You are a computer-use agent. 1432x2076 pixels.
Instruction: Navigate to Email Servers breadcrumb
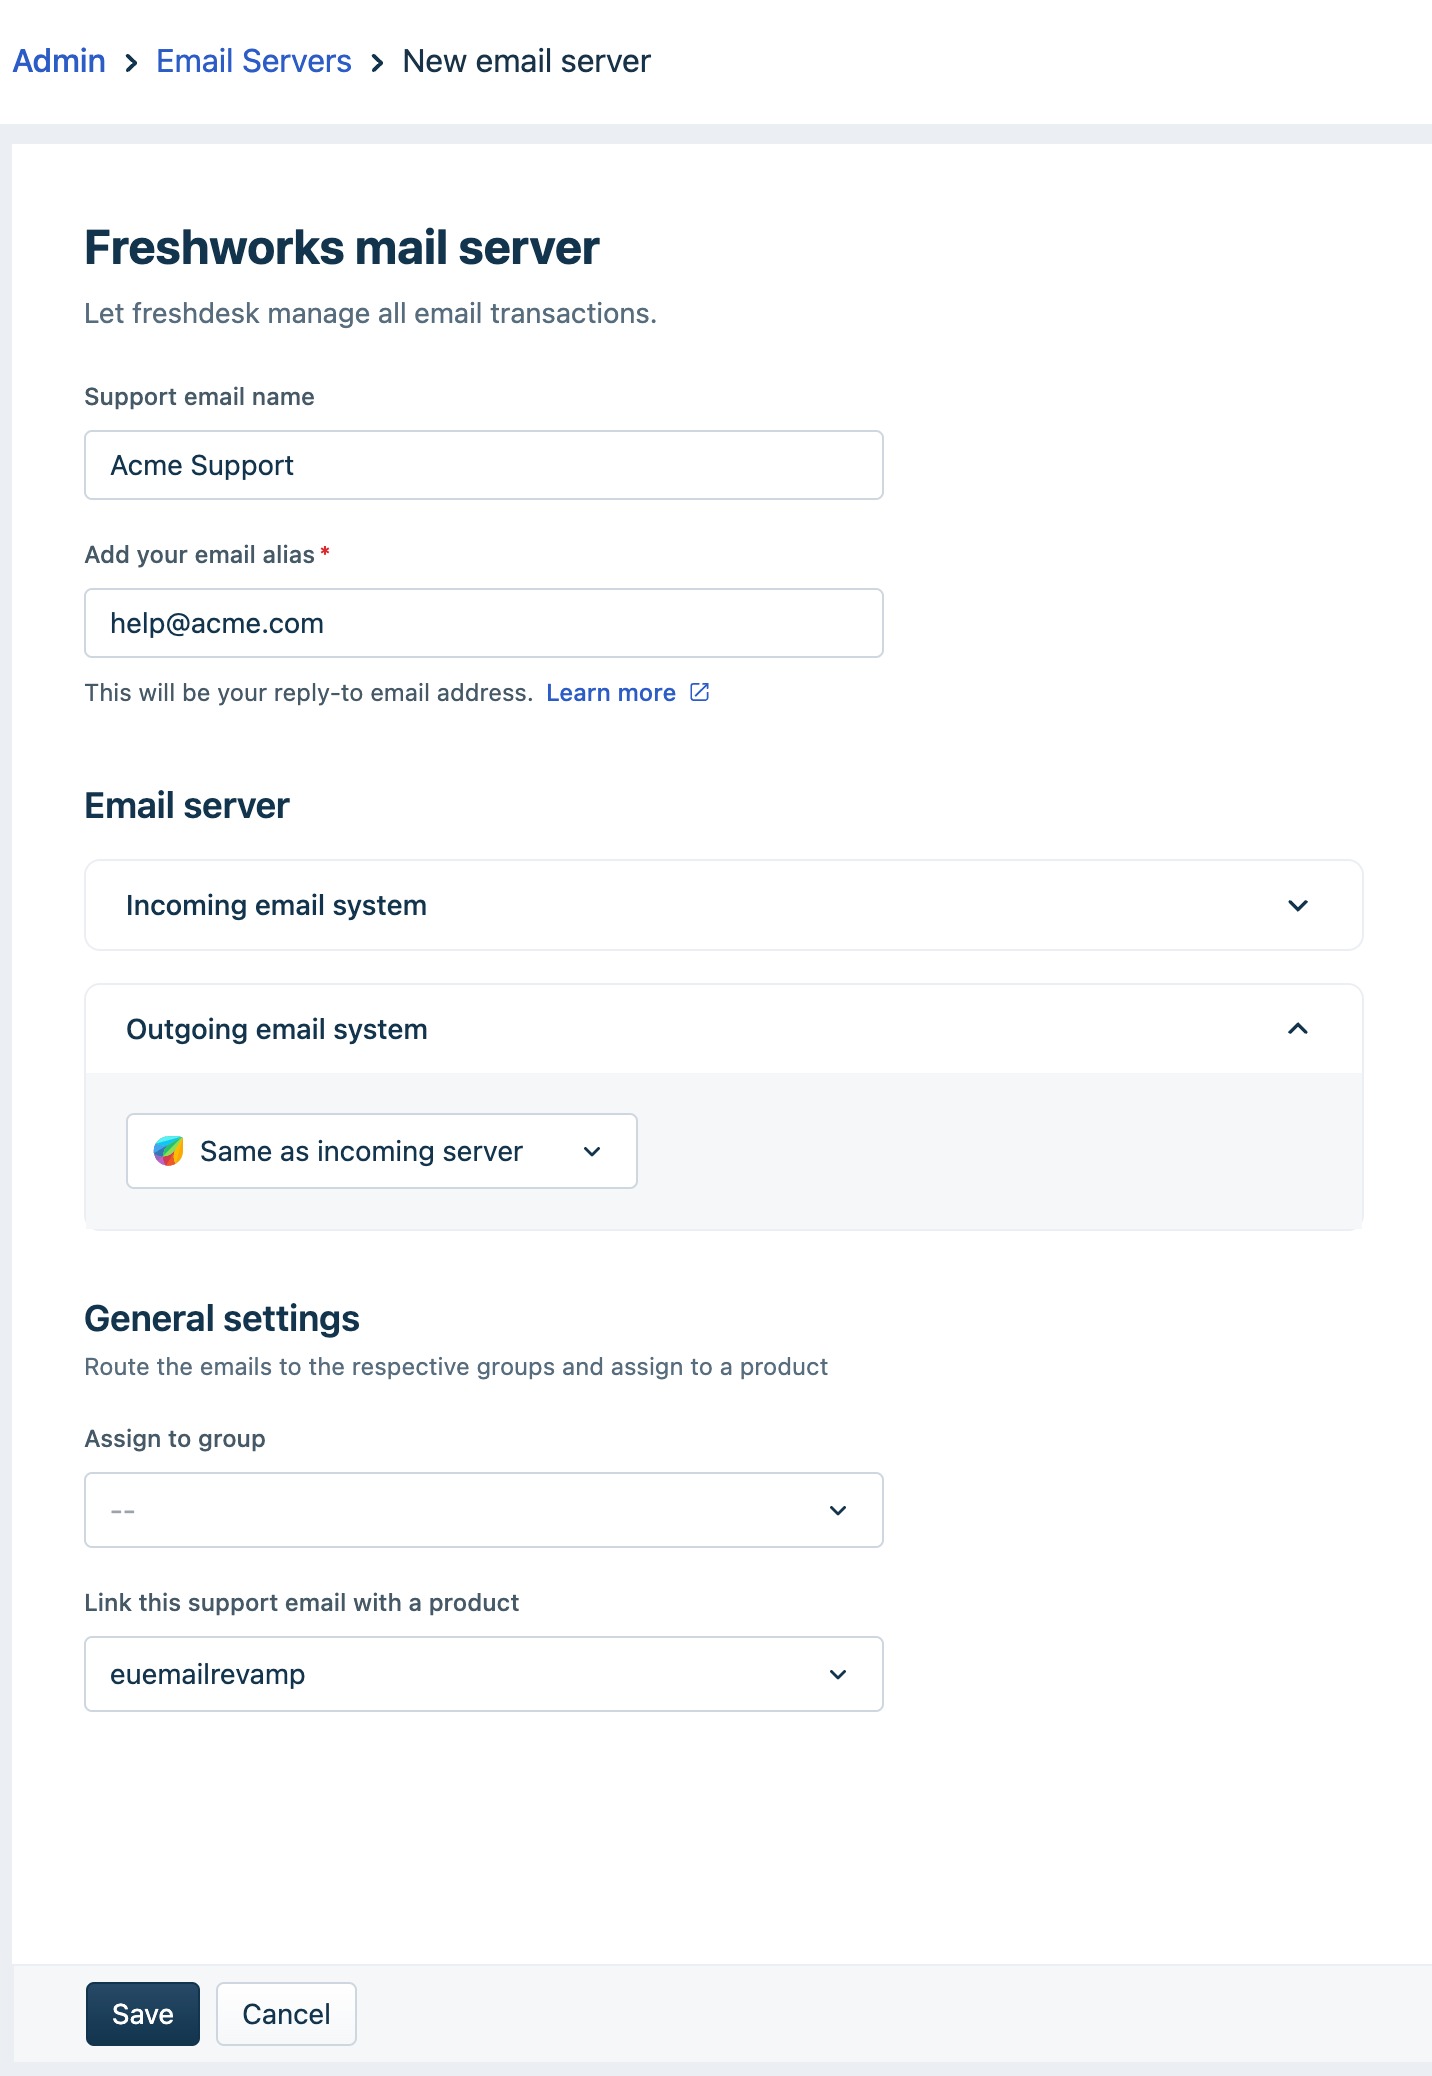(254, 61)
